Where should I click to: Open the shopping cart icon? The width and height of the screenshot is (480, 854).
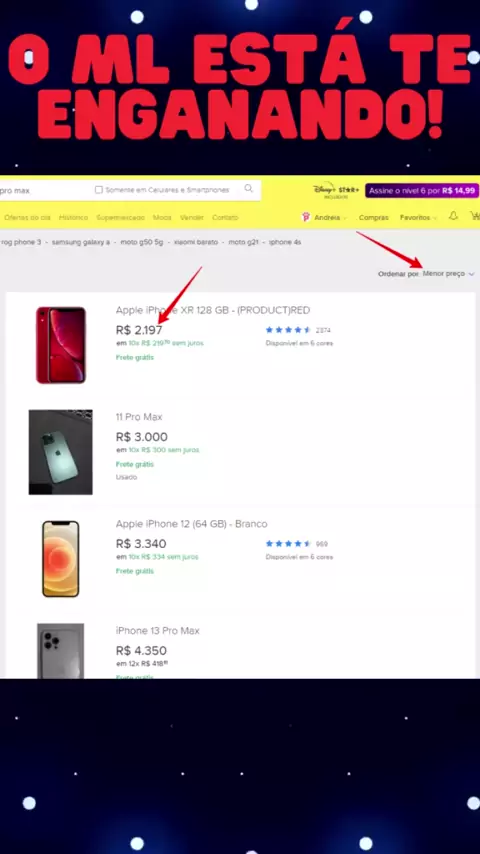click(475, 216)
